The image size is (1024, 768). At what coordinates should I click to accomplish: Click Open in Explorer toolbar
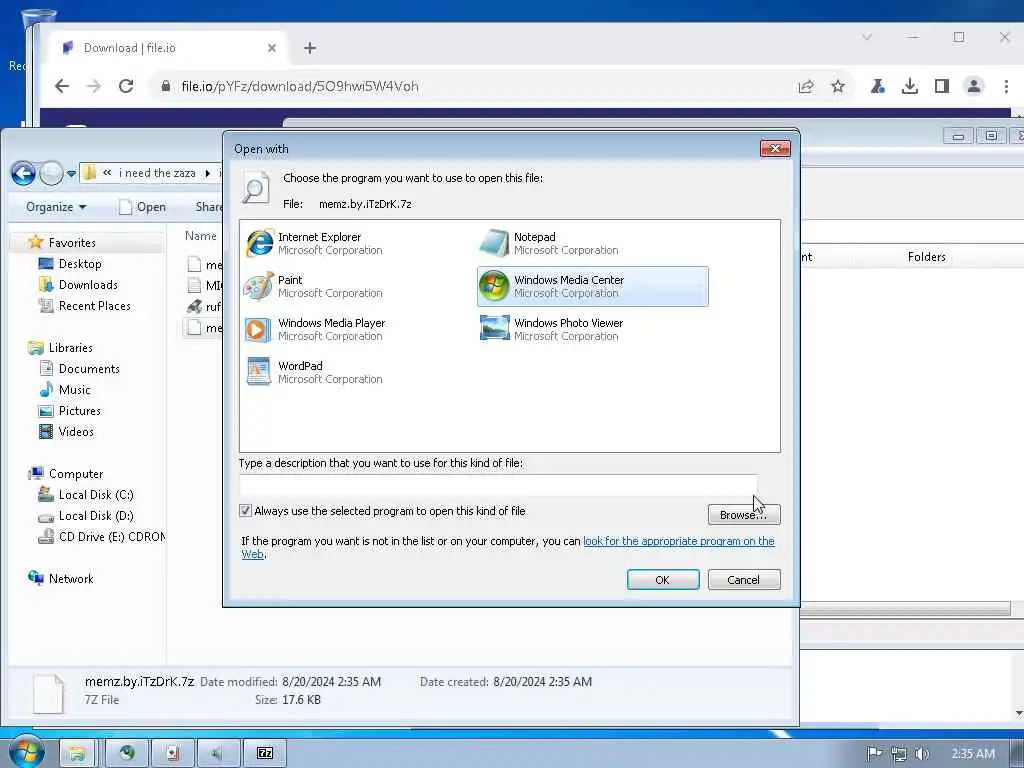(142, 207)
